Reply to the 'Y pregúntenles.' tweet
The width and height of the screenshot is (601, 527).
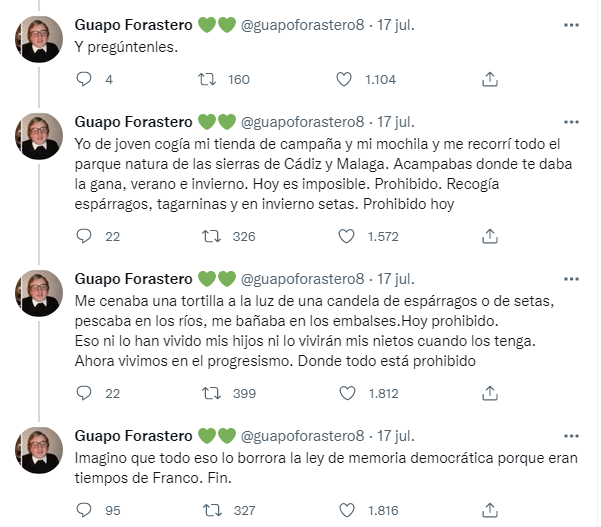pos(86,79)
